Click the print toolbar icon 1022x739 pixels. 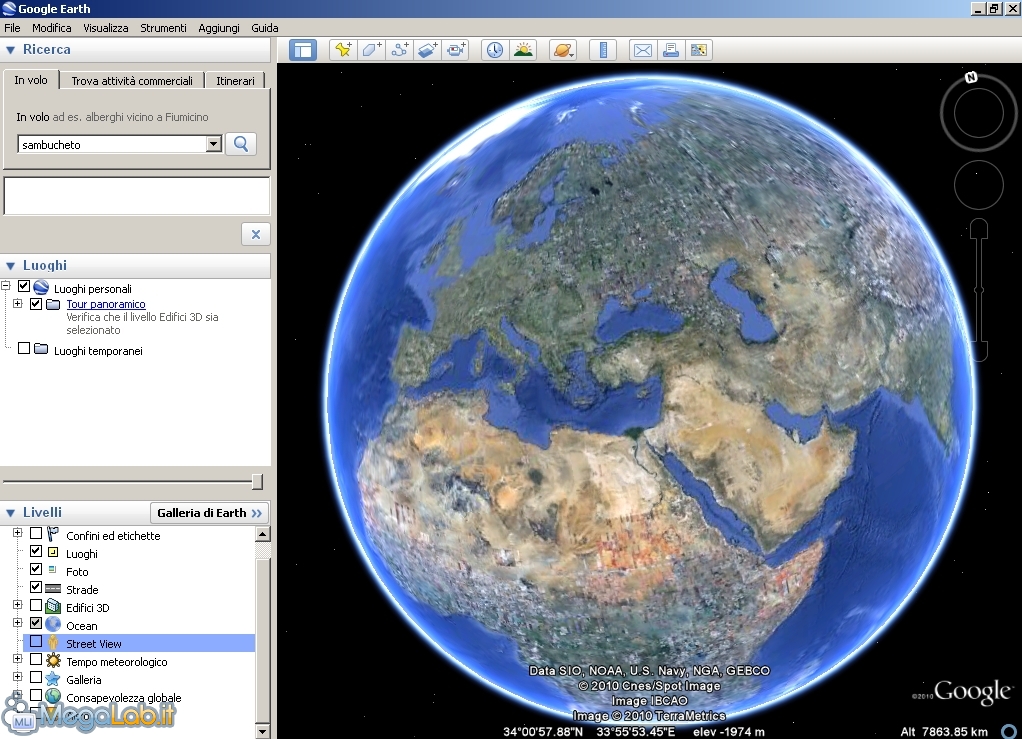[x=671, y=50]
